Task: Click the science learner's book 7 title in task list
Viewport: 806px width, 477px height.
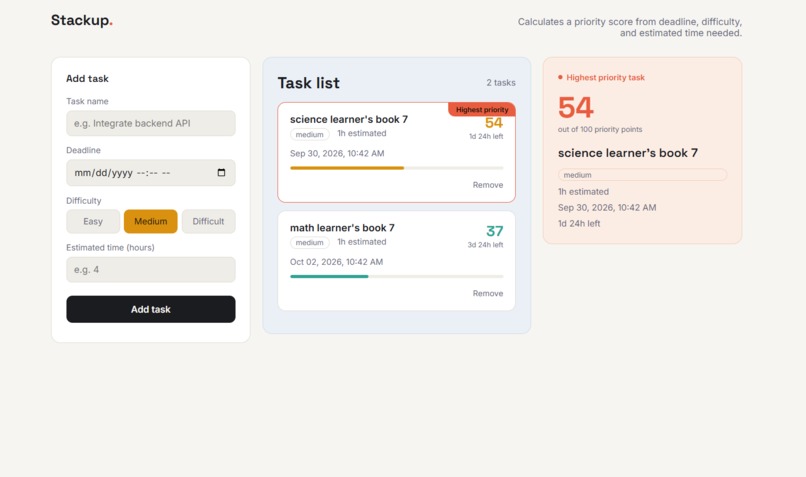Action: tap(349, 119)
